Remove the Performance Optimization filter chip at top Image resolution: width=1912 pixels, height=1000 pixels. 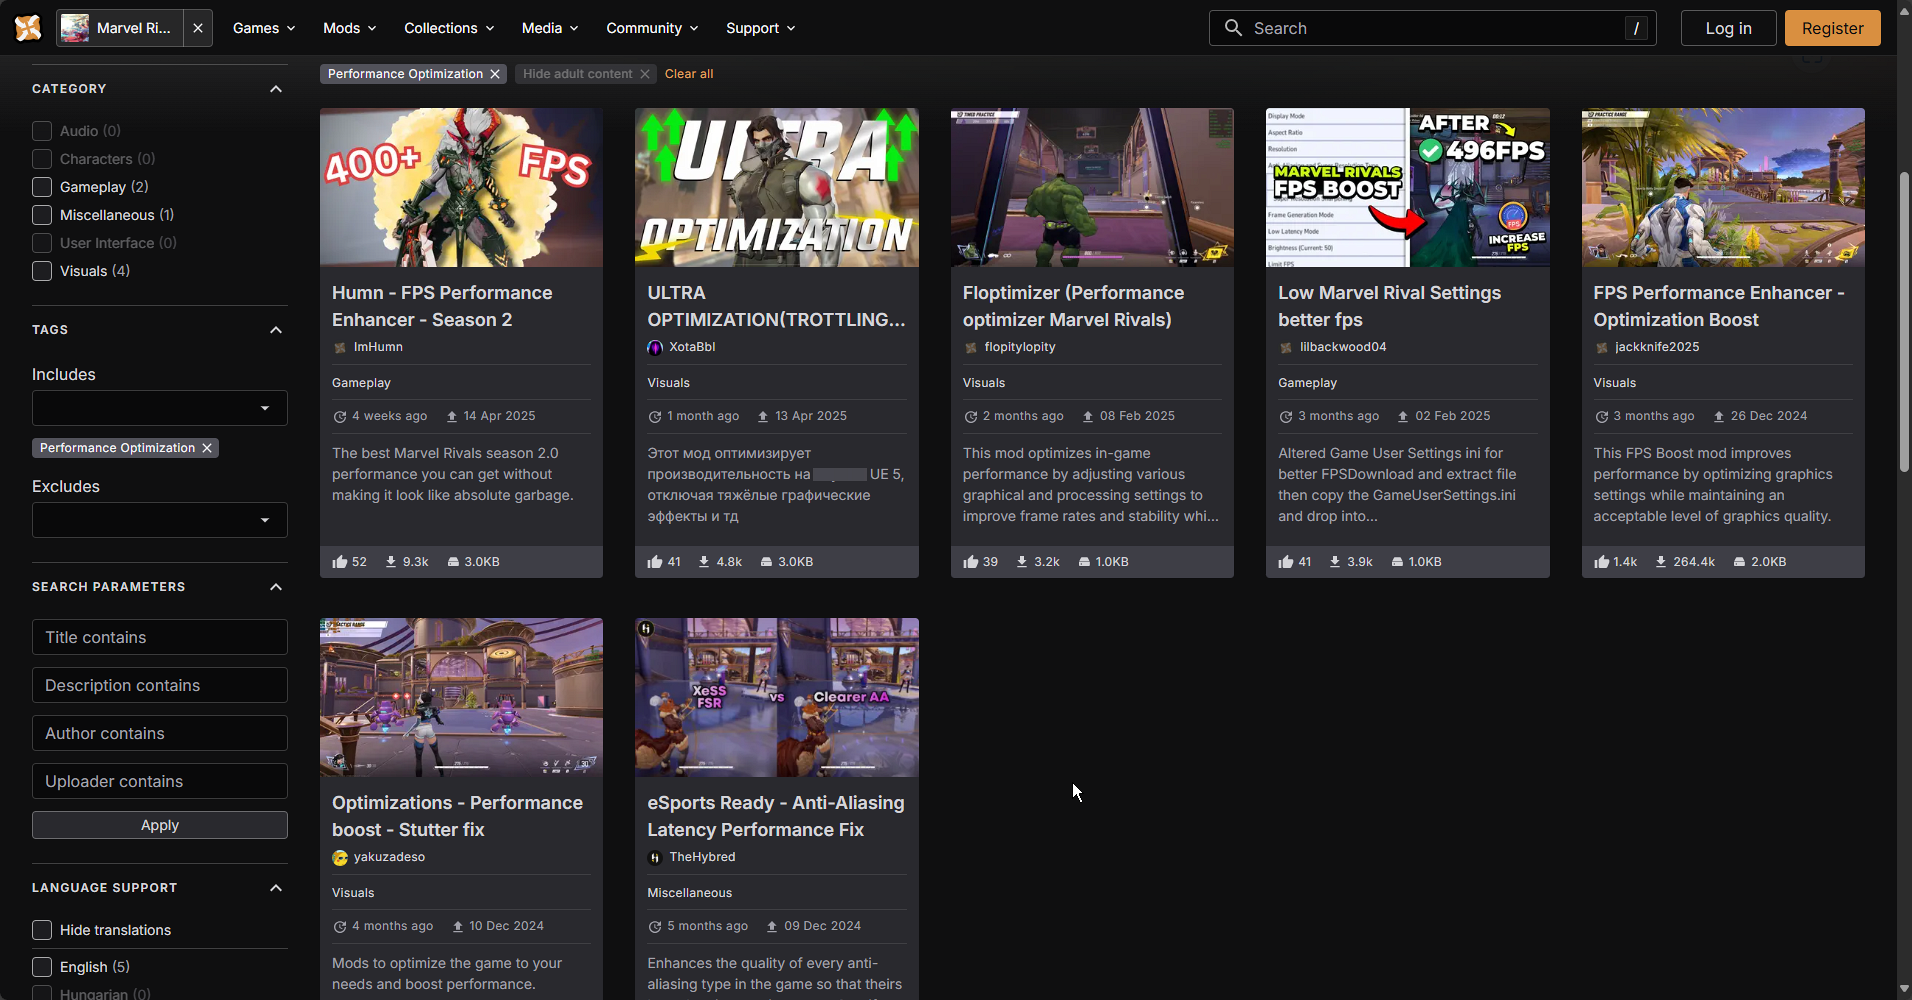(x=495, y=74)
